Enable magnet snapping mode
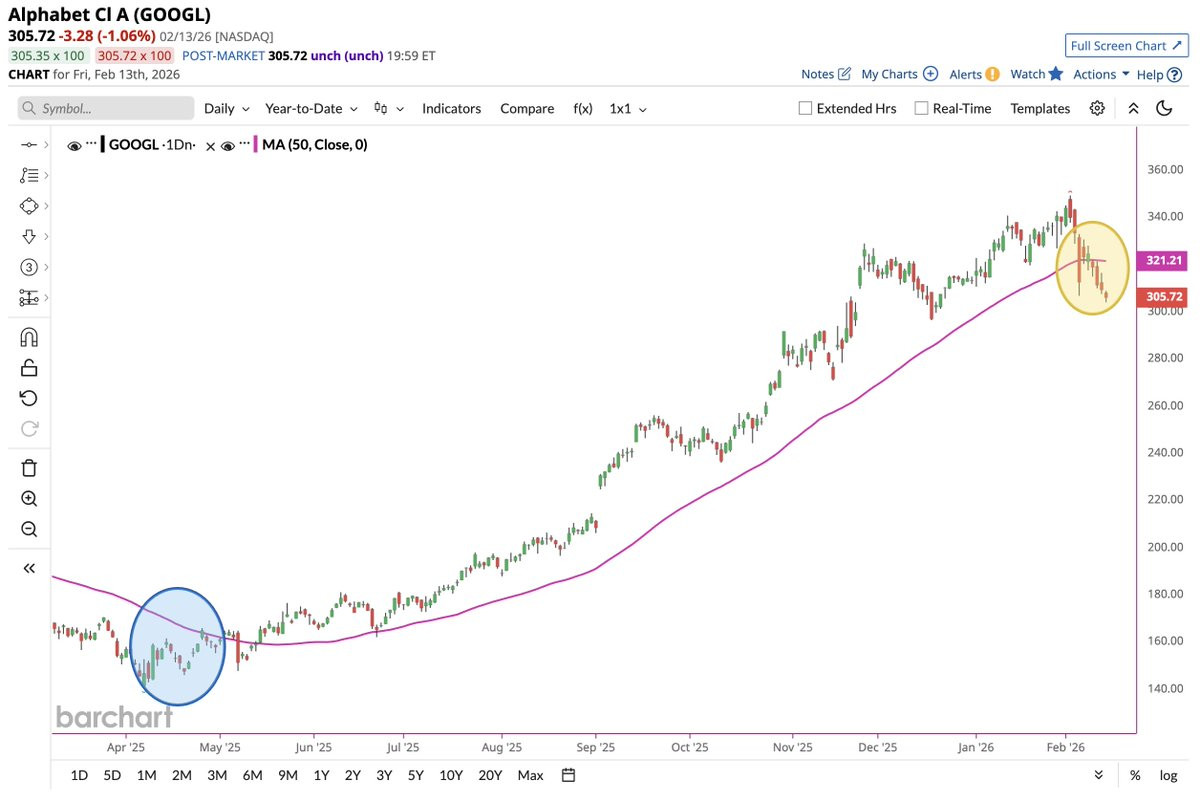 29,337
